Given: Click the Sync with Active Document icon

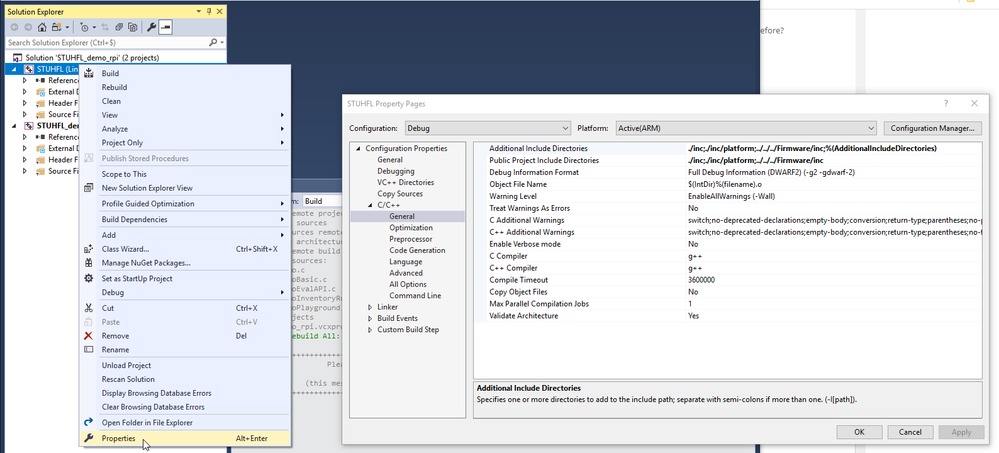Looking at the screenshot, I should [x=105, y=27].
